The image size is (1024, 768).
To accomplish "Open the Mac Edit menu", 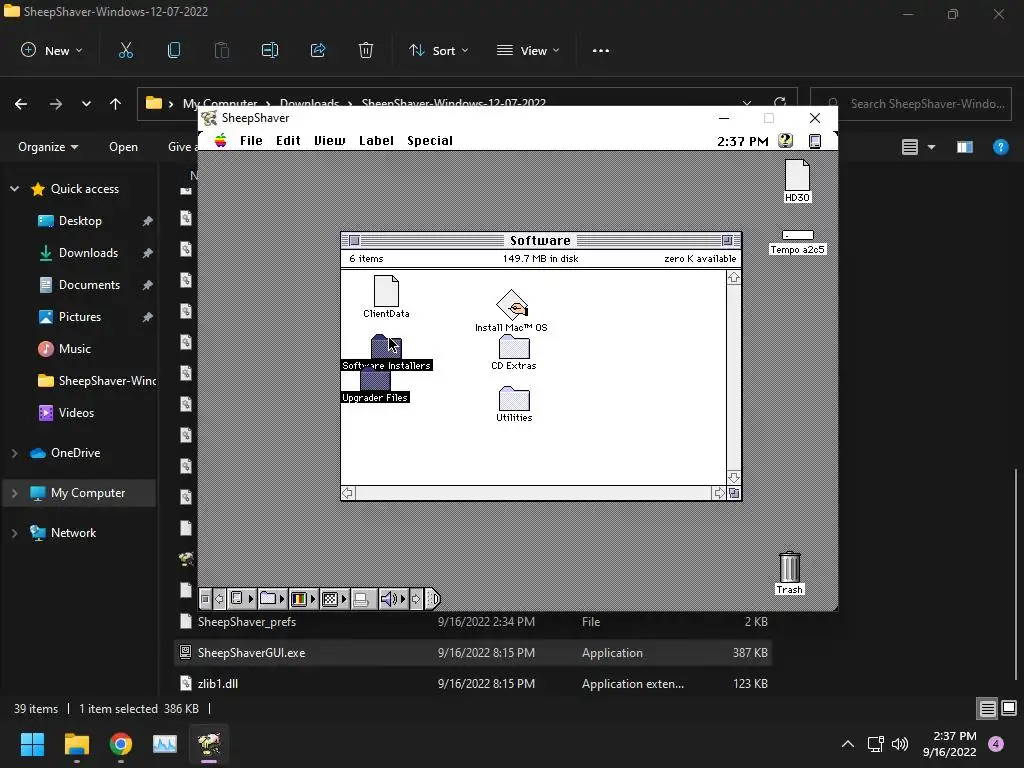I will 288,140.
